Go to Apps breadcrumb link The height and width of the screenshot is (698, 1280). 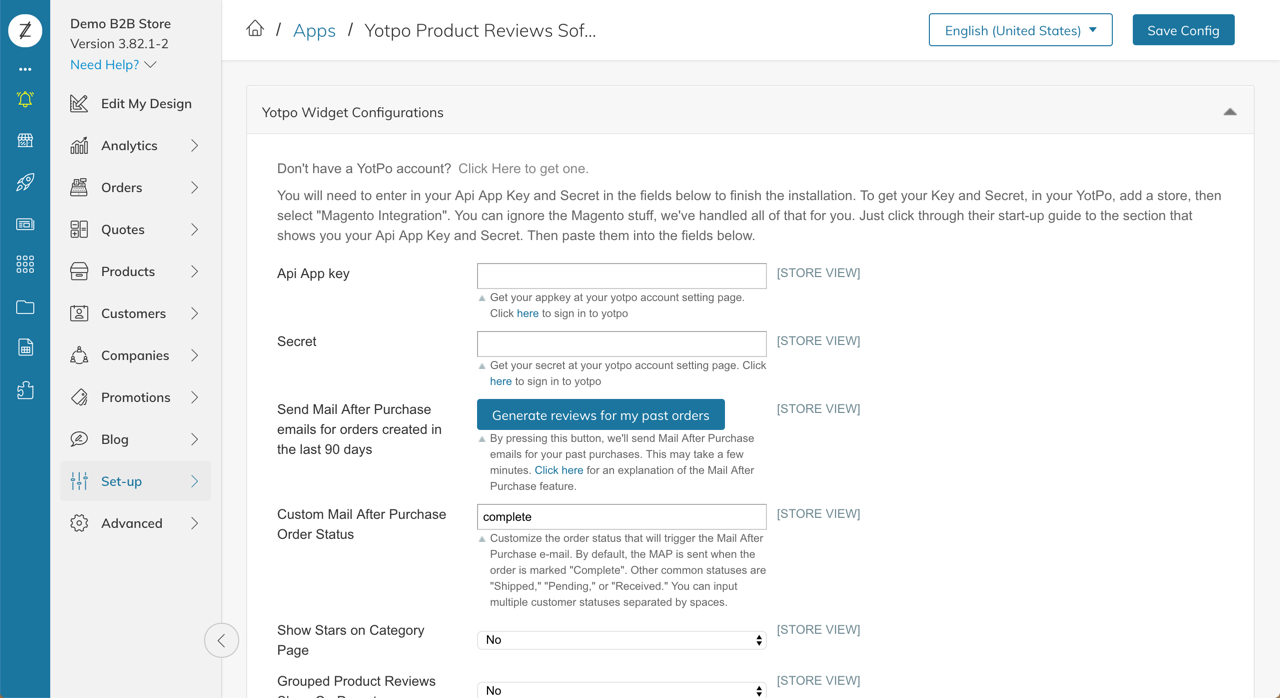coord(314,30)
